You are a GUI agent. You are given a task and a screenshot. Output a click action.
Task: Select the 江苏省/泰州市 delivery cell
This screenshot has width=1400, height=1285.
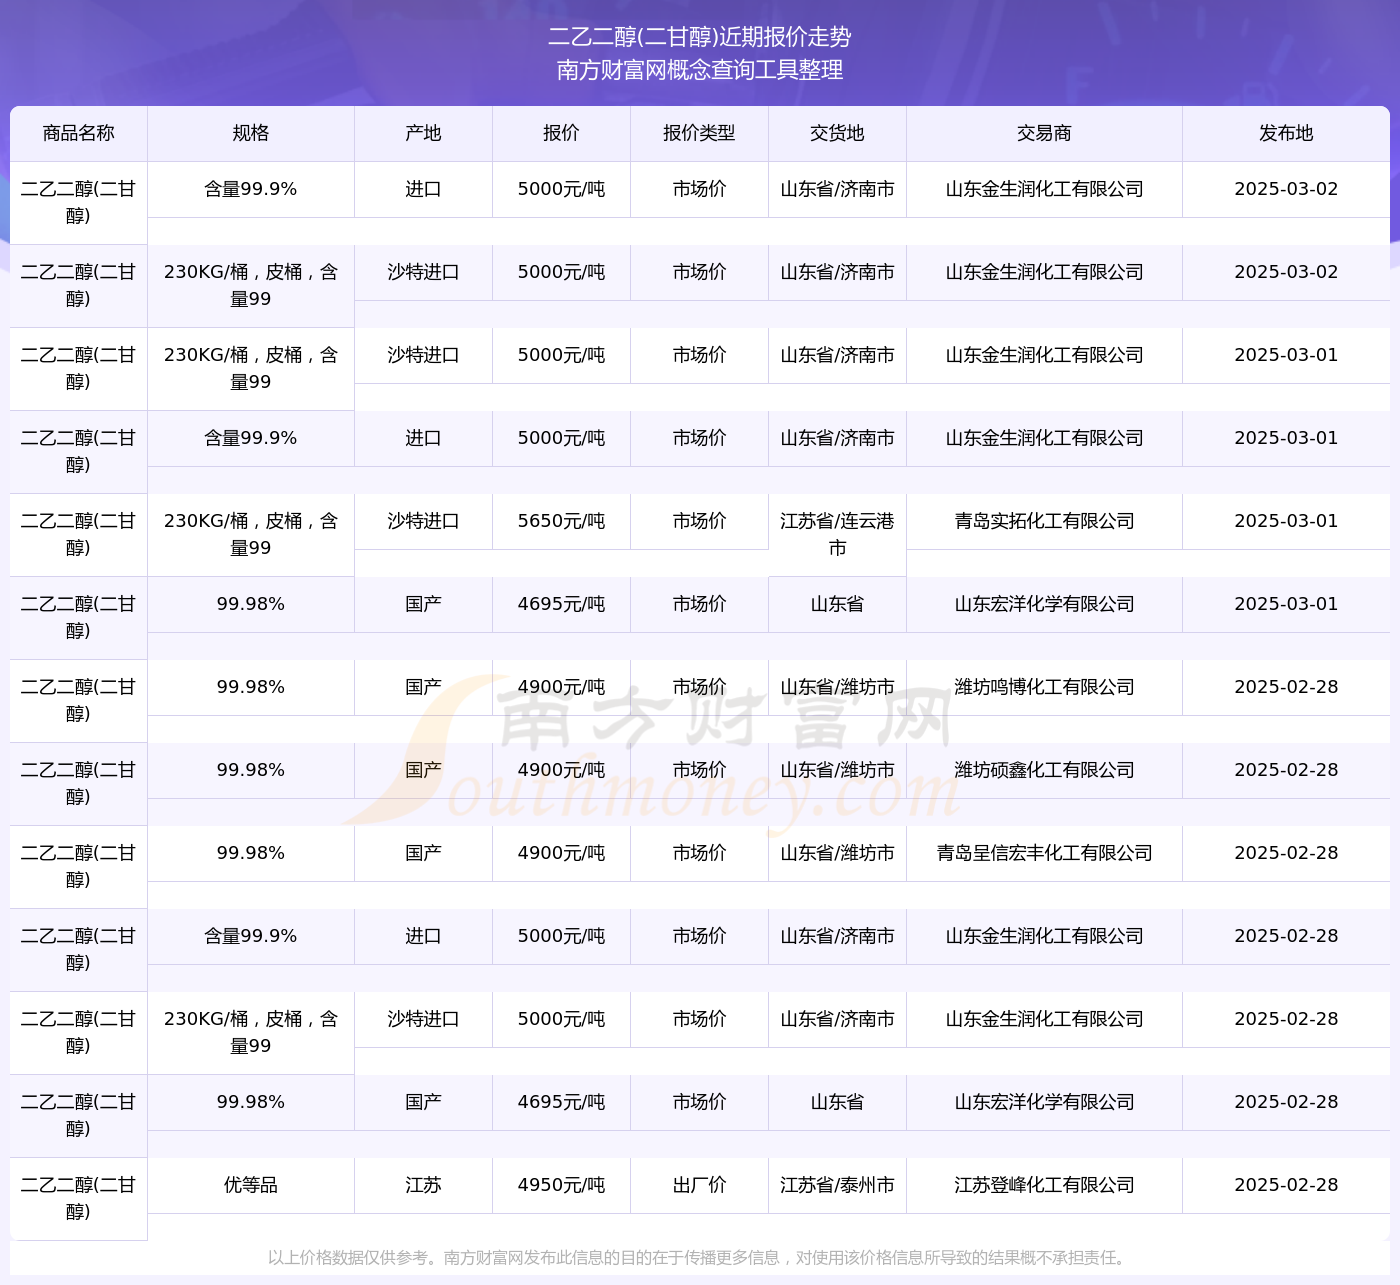coord(837,1185)
